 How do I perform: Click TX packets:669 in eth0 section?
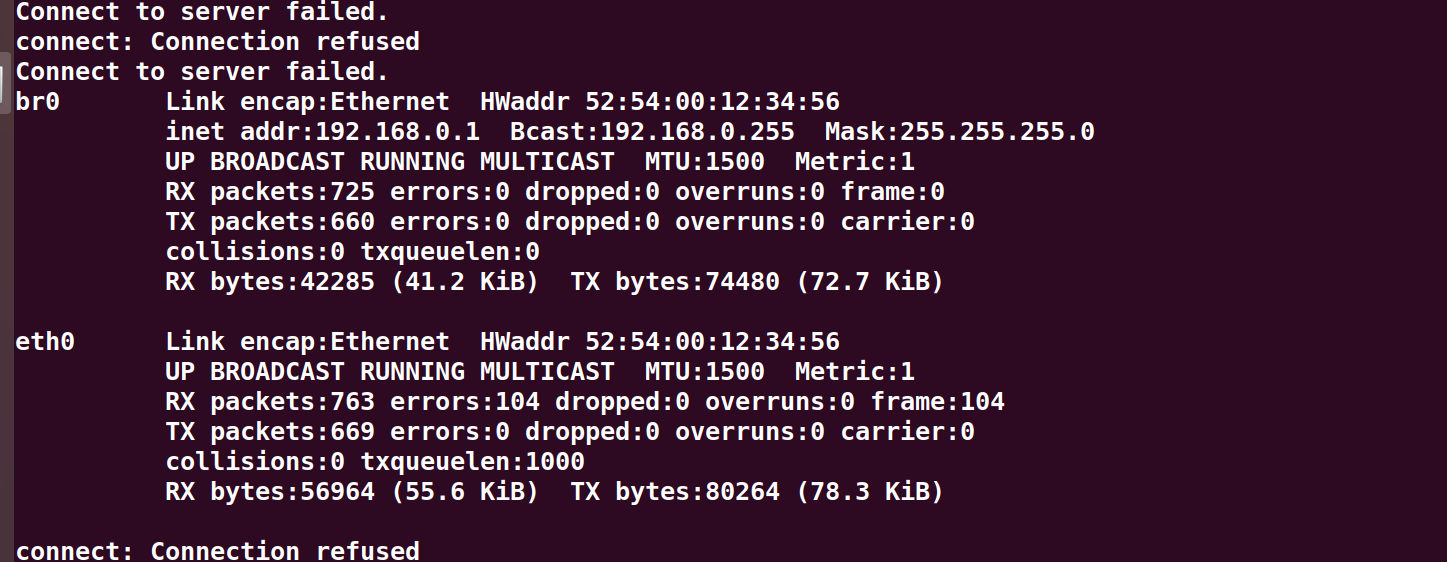(x=270, y=432)
